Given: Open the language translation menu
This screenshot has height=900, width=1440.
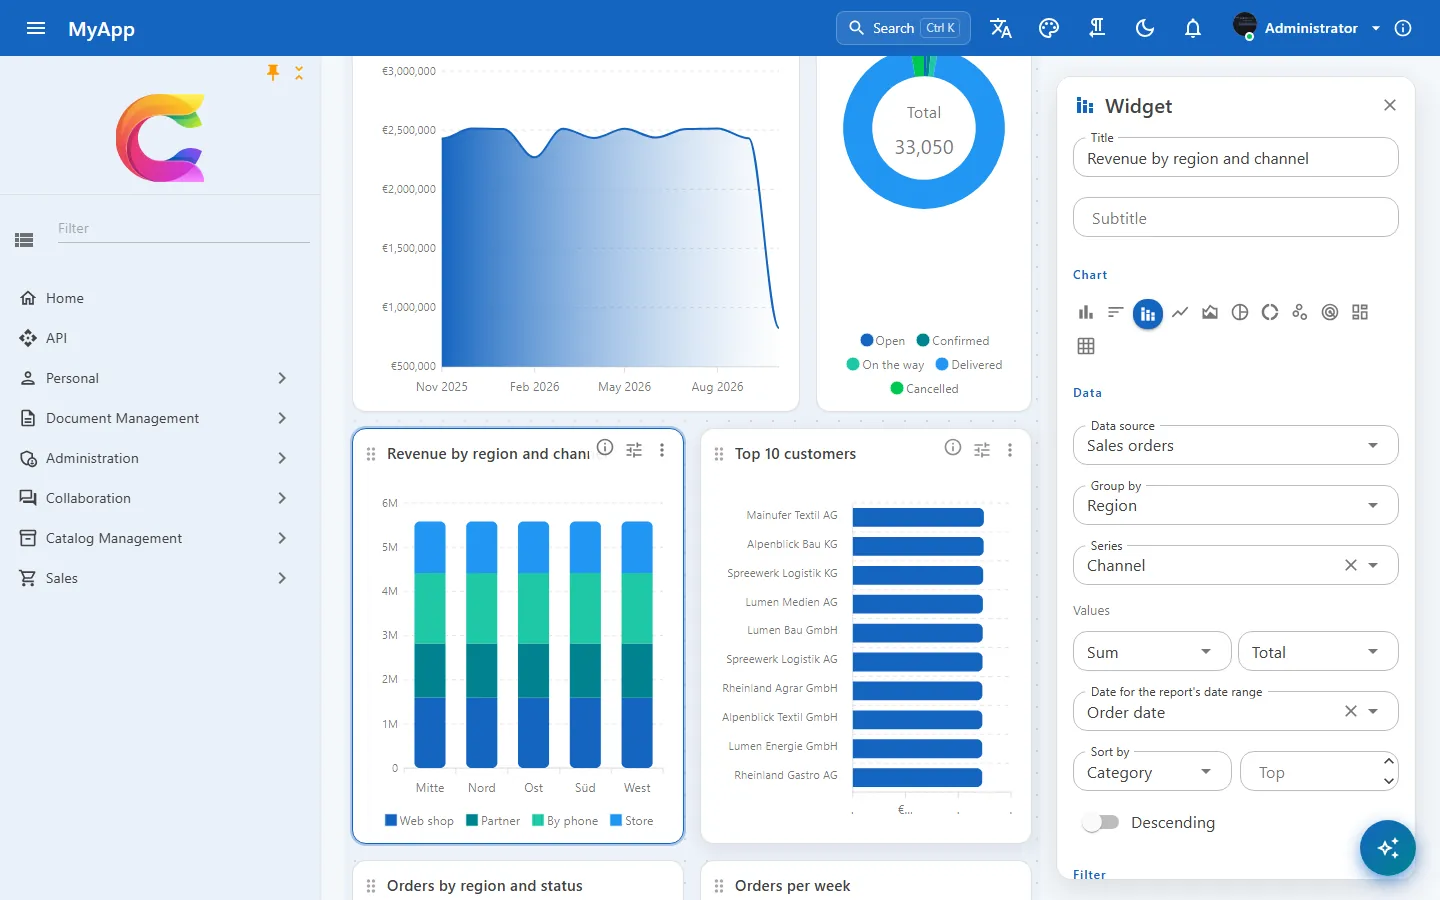Looking at the screenshot, I should tap(1001, 28).
